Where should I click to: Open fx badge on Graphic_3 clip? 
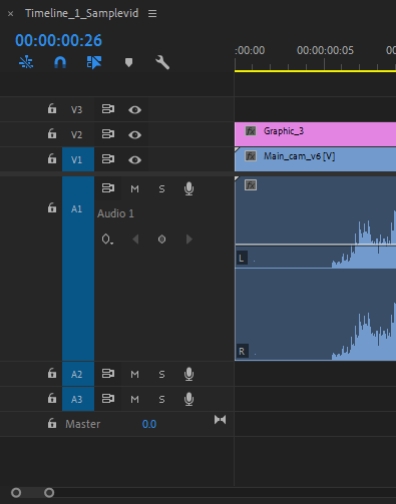(x=251, y=131)
